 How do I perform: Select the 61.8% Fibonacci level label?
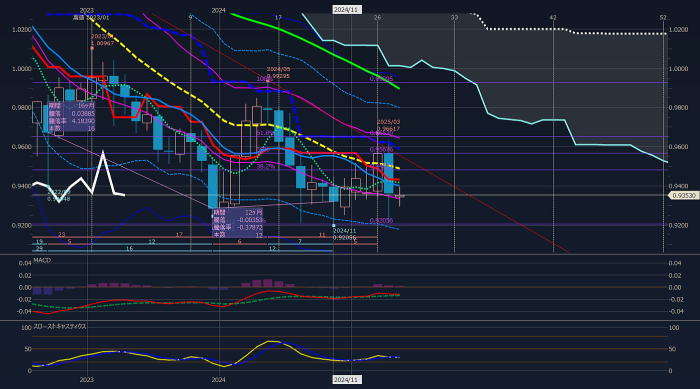coord(265,133)
